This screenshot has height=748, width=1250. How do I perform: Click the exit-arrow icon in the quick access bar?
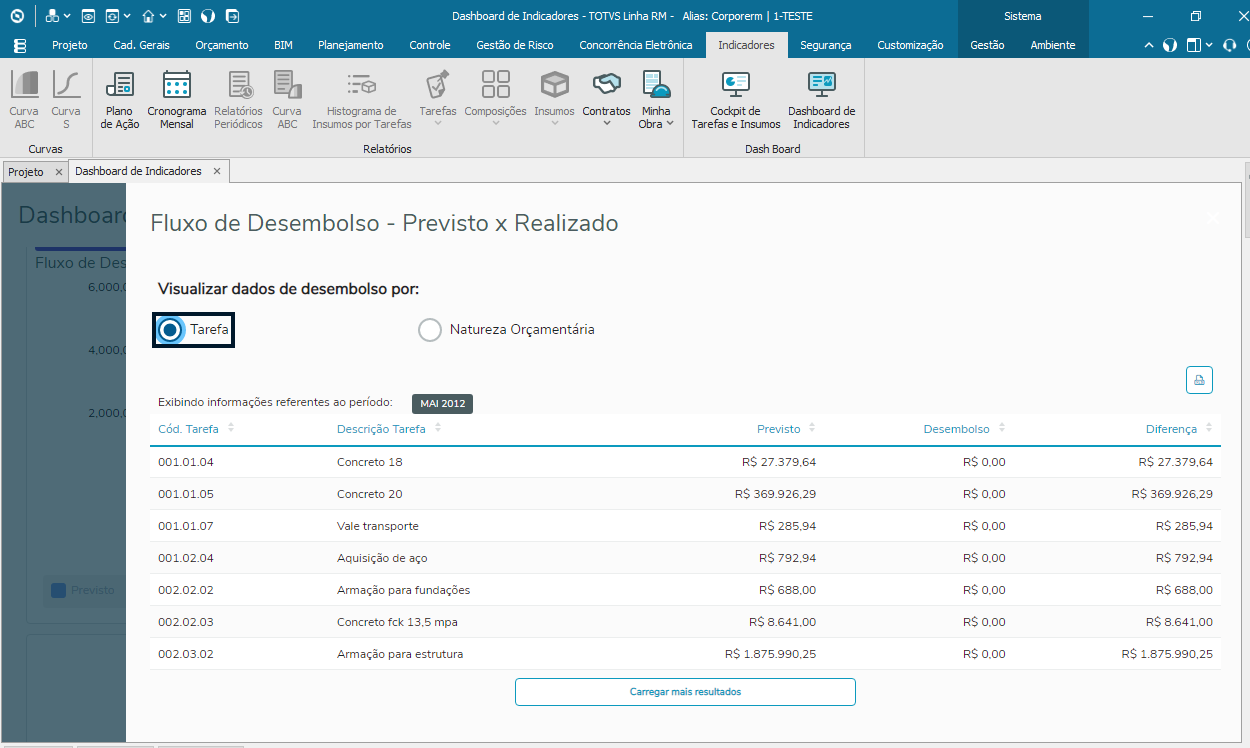click(232, 16)
